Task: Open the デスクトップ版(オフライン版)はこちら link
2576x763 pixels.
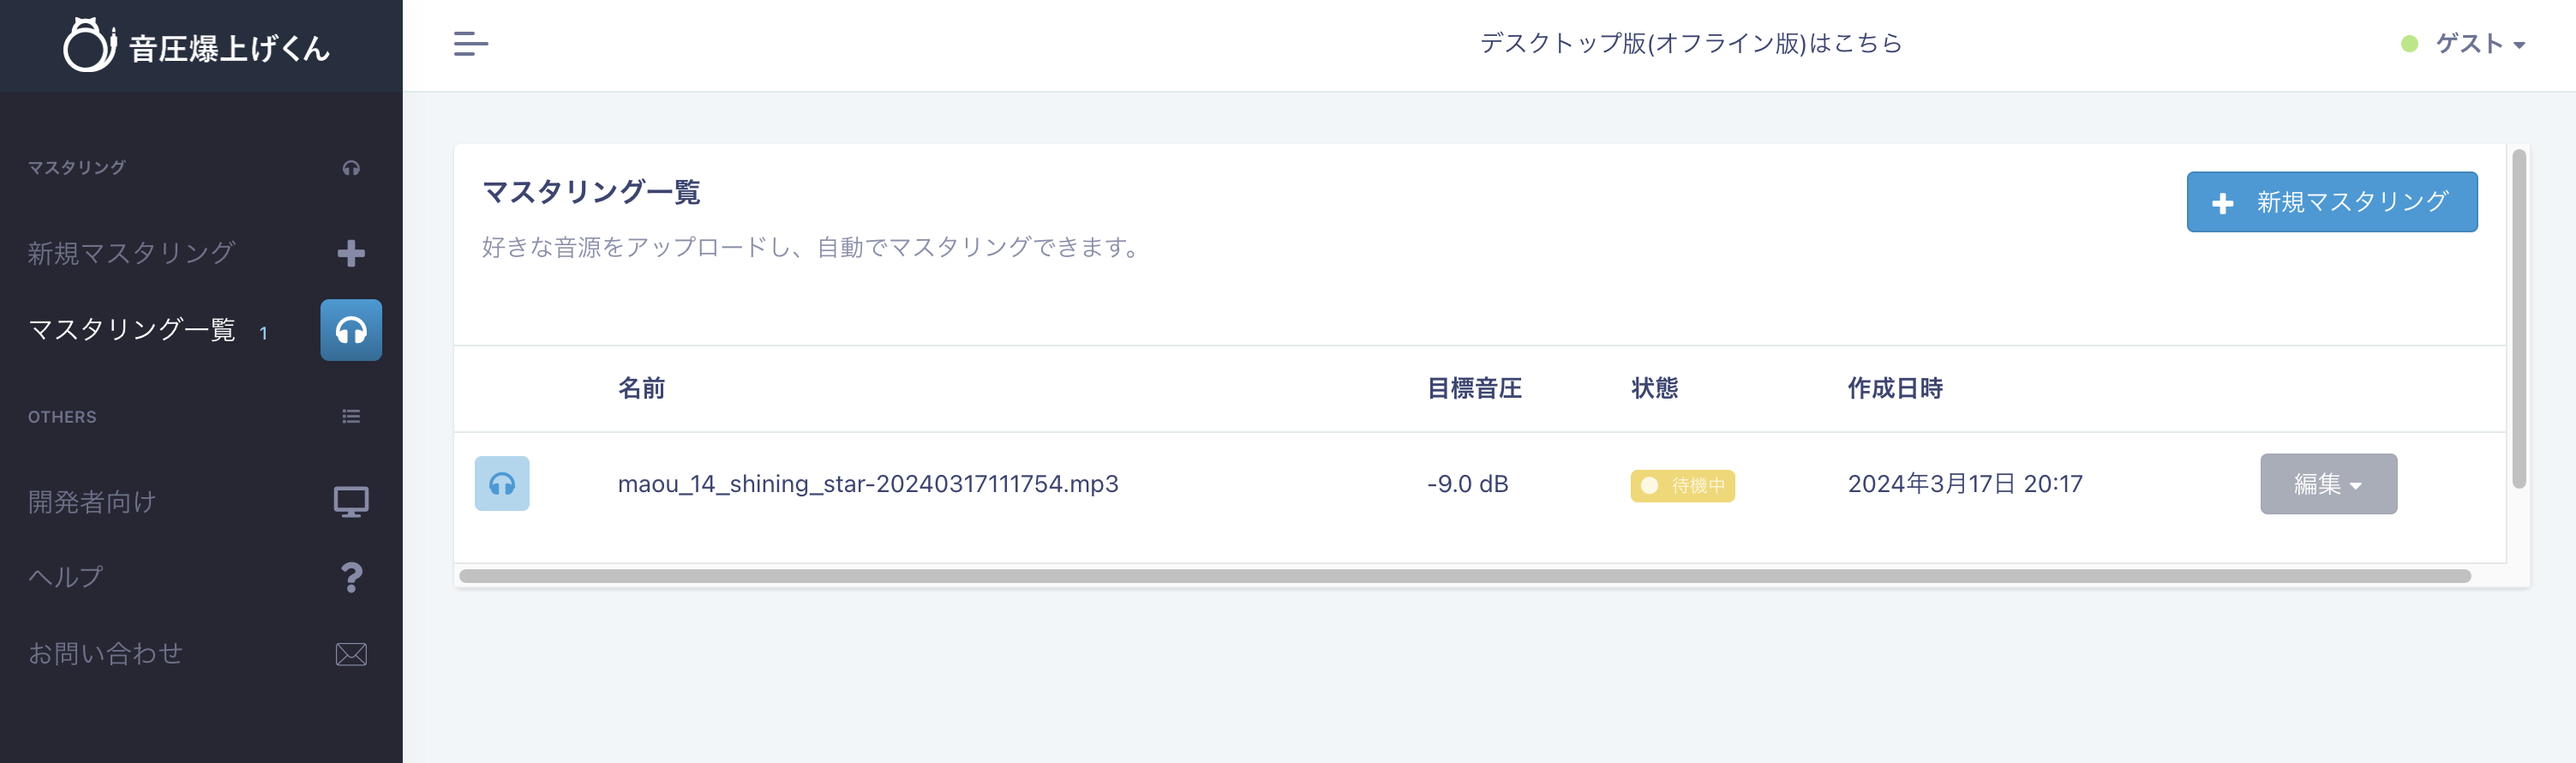Action: (1690, 44)
